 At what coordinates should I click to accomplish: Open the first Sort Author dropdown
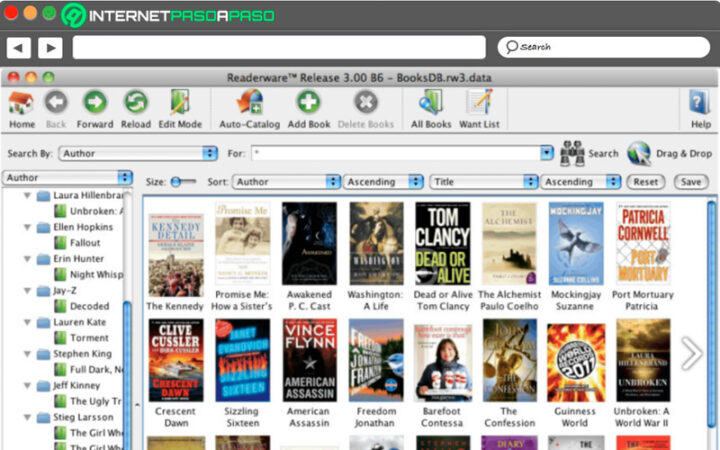pos(287,182)
